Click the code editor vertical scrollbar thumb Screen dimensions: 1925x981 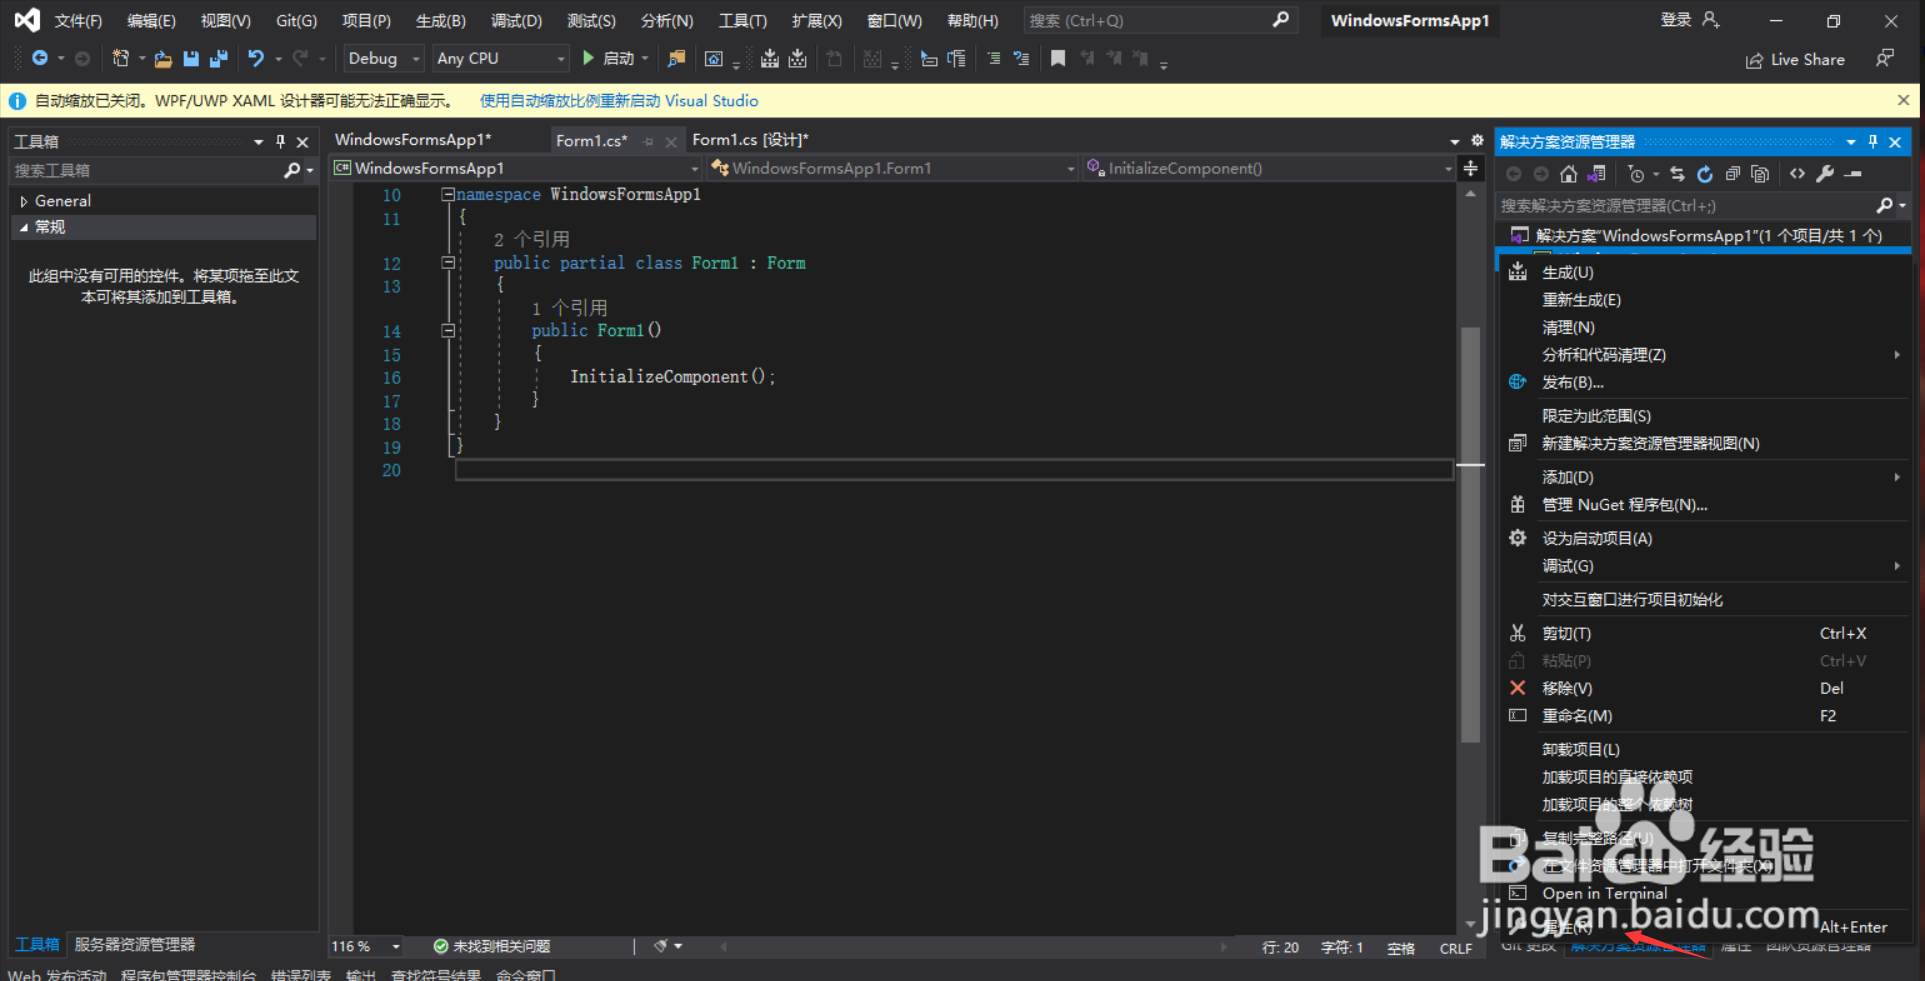(x=1470, y=535)
